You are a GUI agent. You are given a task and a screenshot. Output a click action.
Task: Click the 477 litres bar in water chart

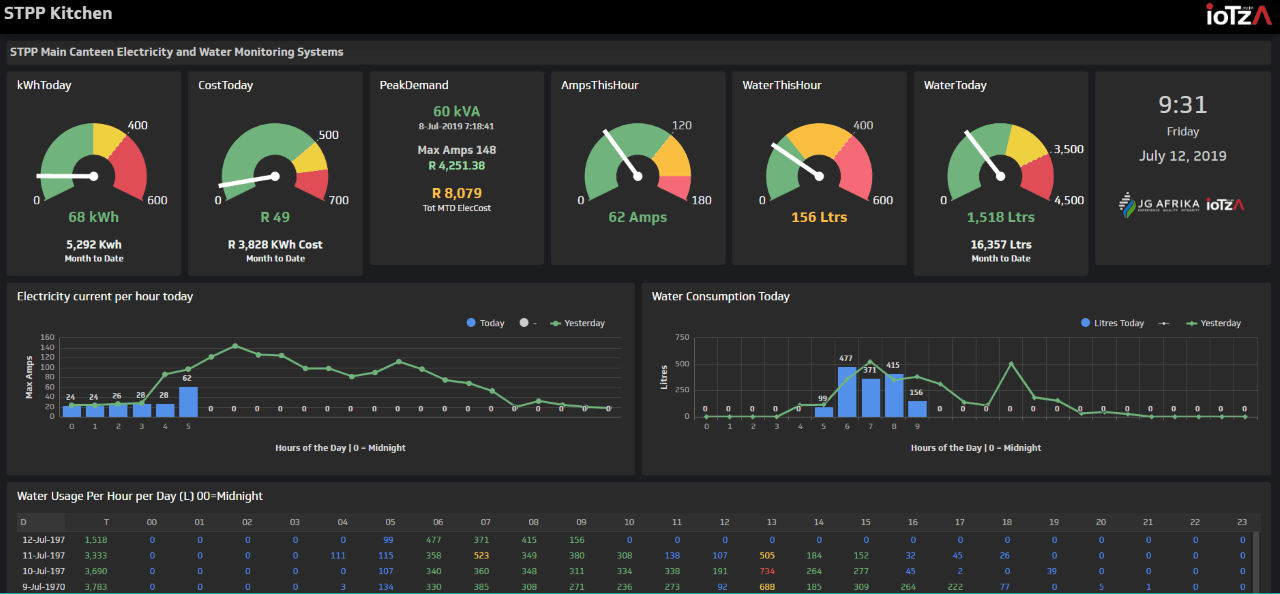pos(846,391)
